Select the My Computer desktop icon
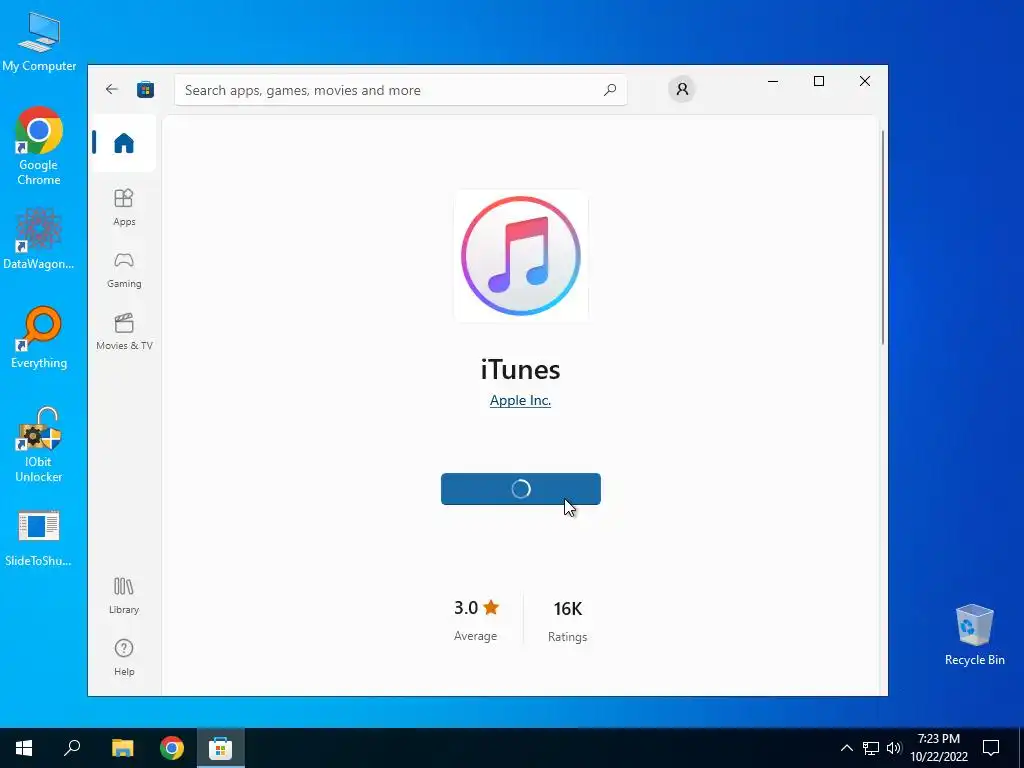The width and height of the screenshot is (1024, 768). (x=39, y=41)
